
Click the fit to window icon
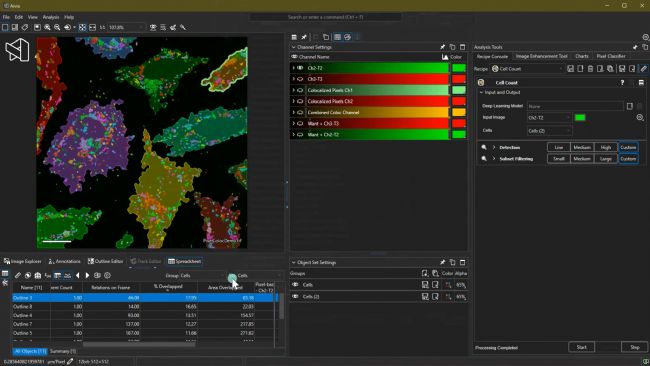(x=82, y=27)
